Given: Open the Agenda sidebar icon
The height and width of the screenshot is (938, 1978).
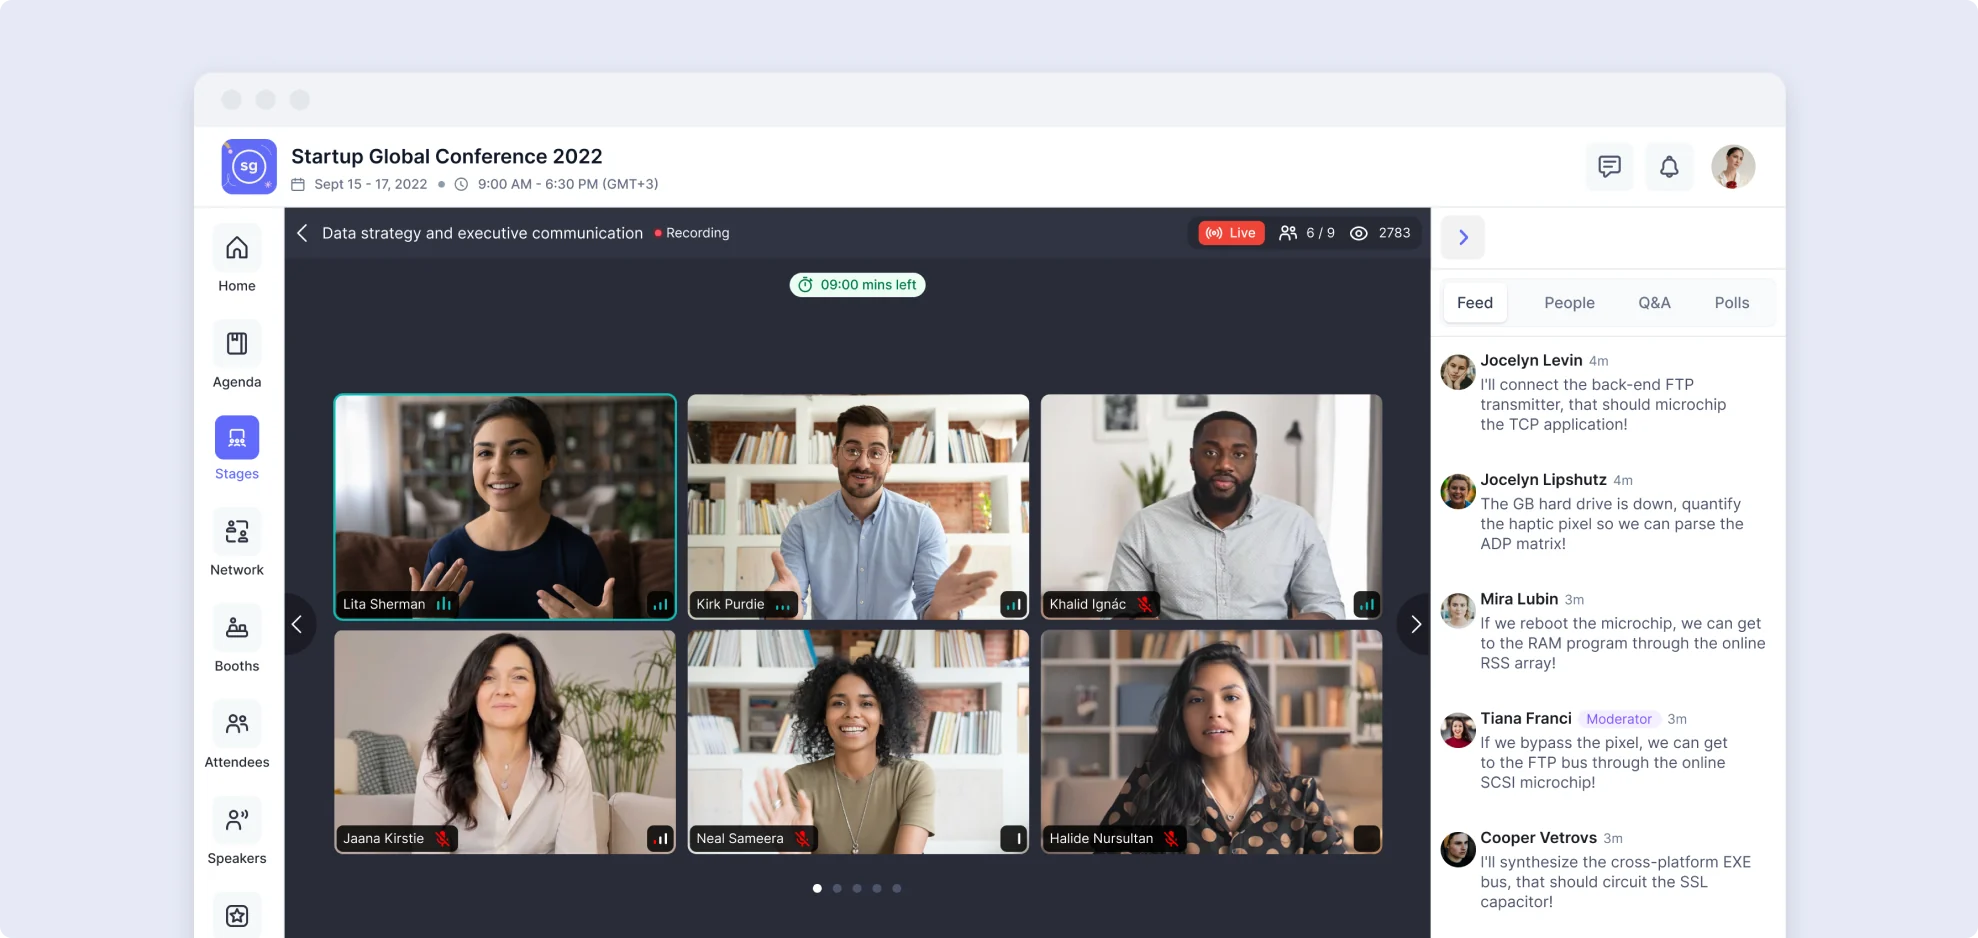Looking at the screenshot, I should [237, 344].
